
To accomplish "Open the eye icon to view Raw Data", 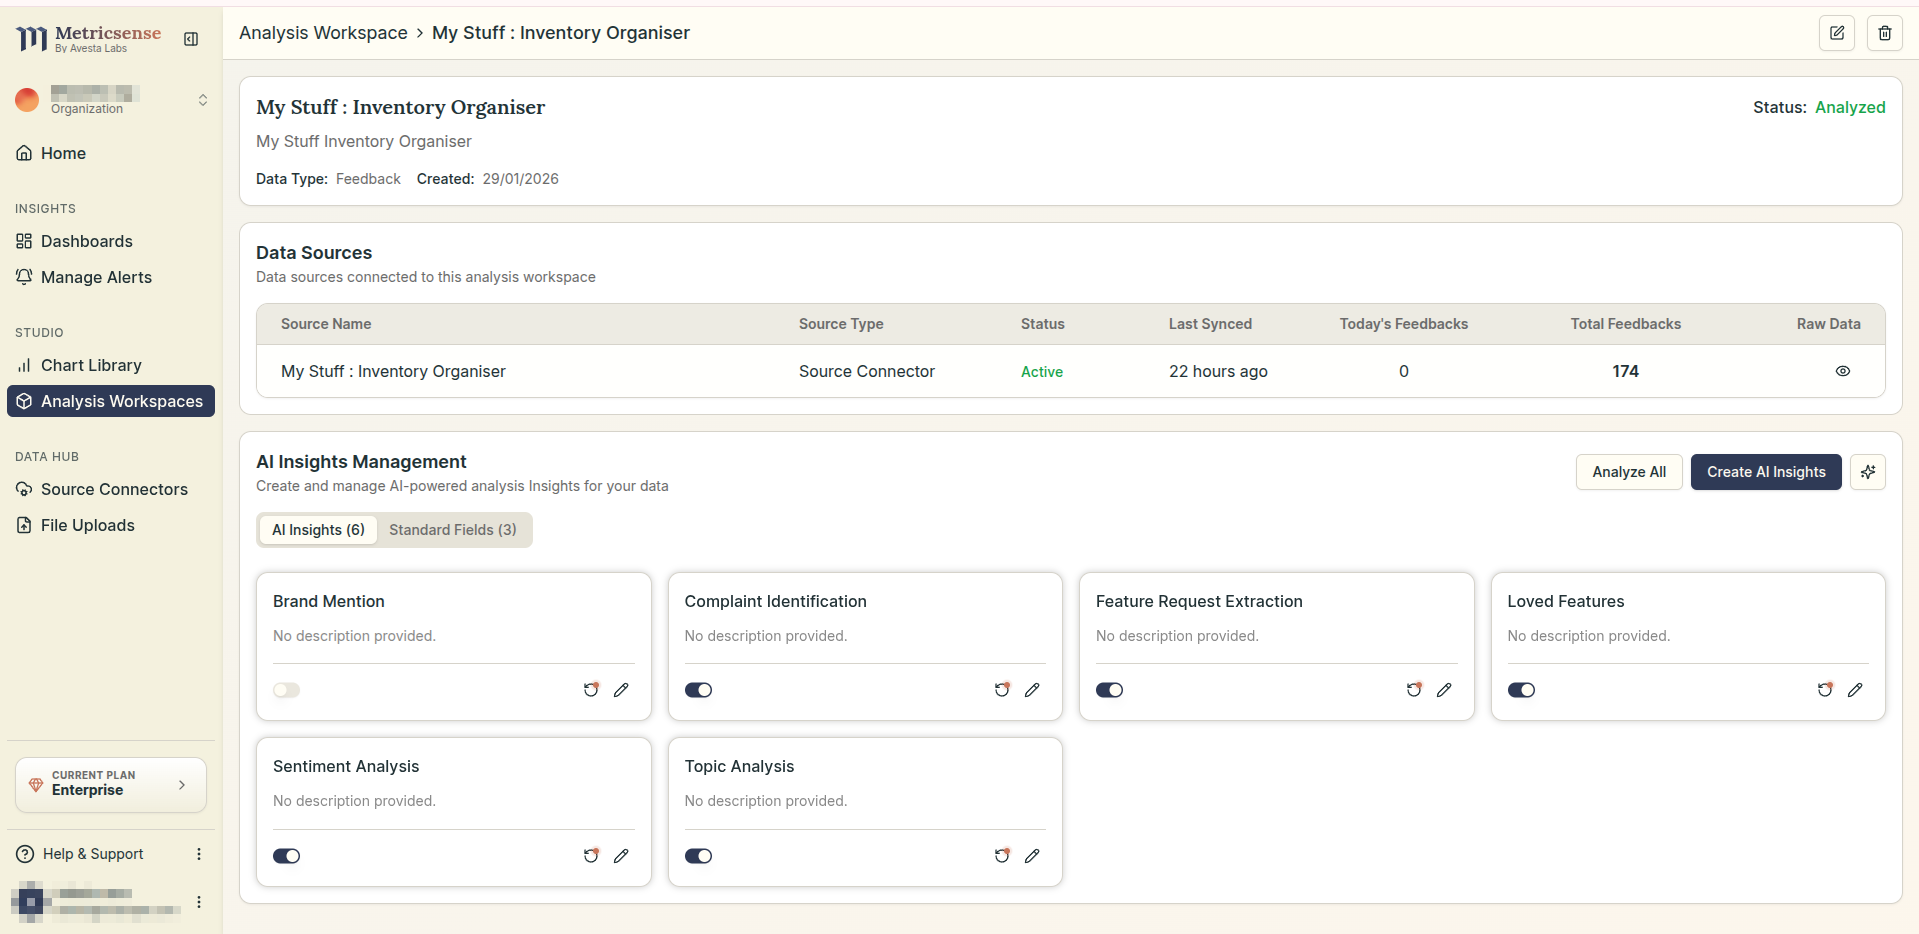I will 1843,371.
